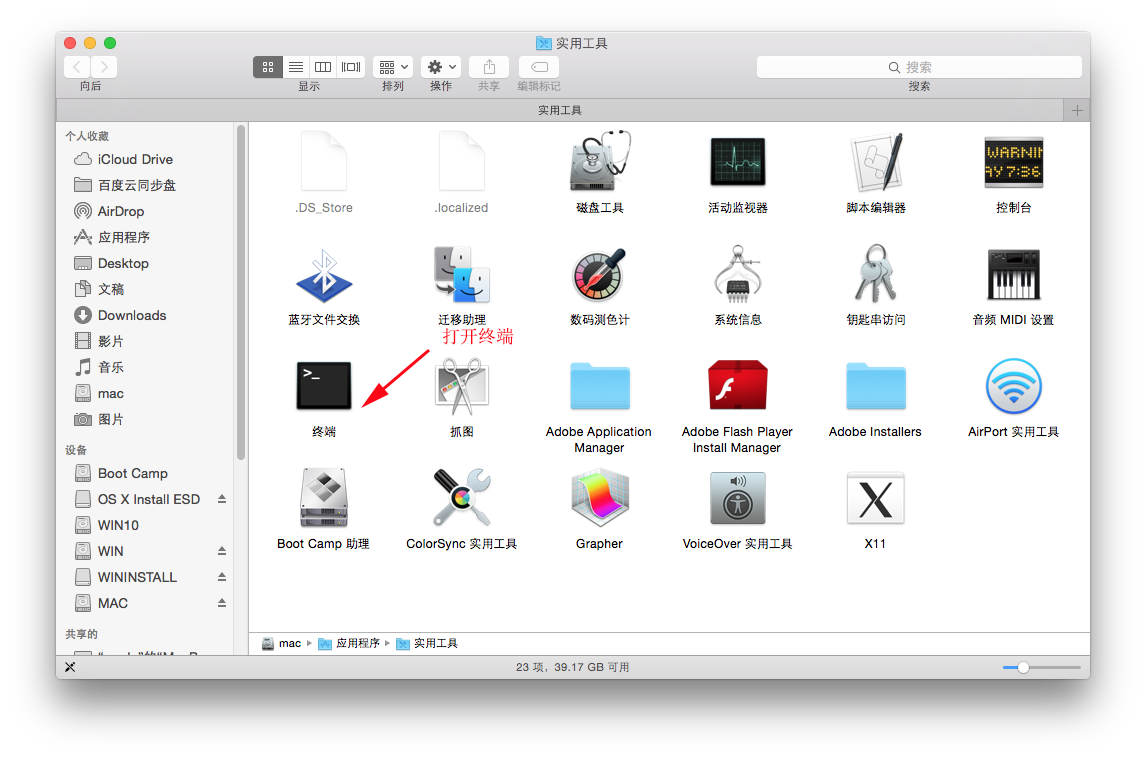Open the Grapher app
Viewport: 1146px width, 759px height.
599,498
